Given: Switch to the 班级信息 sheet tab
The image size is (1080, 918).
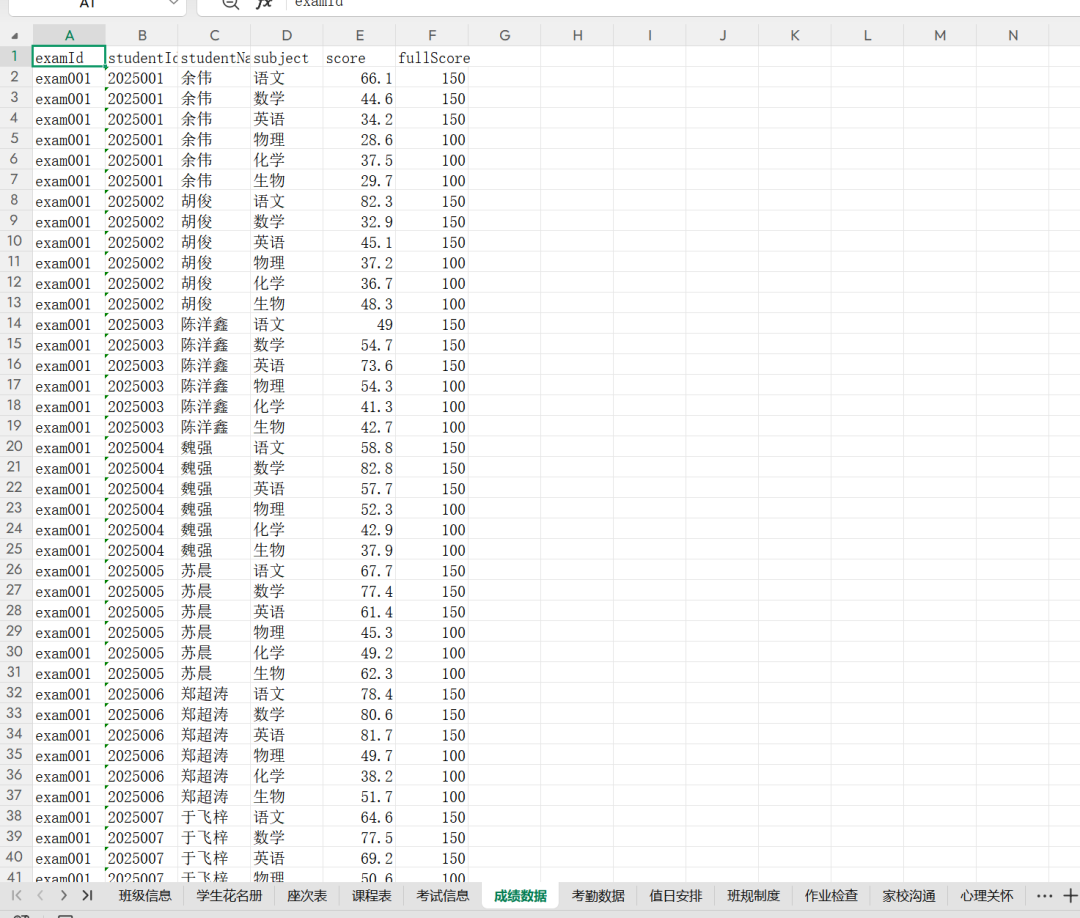Looking at the screenshot, I should pyautogui.click(x=145, y=896).
